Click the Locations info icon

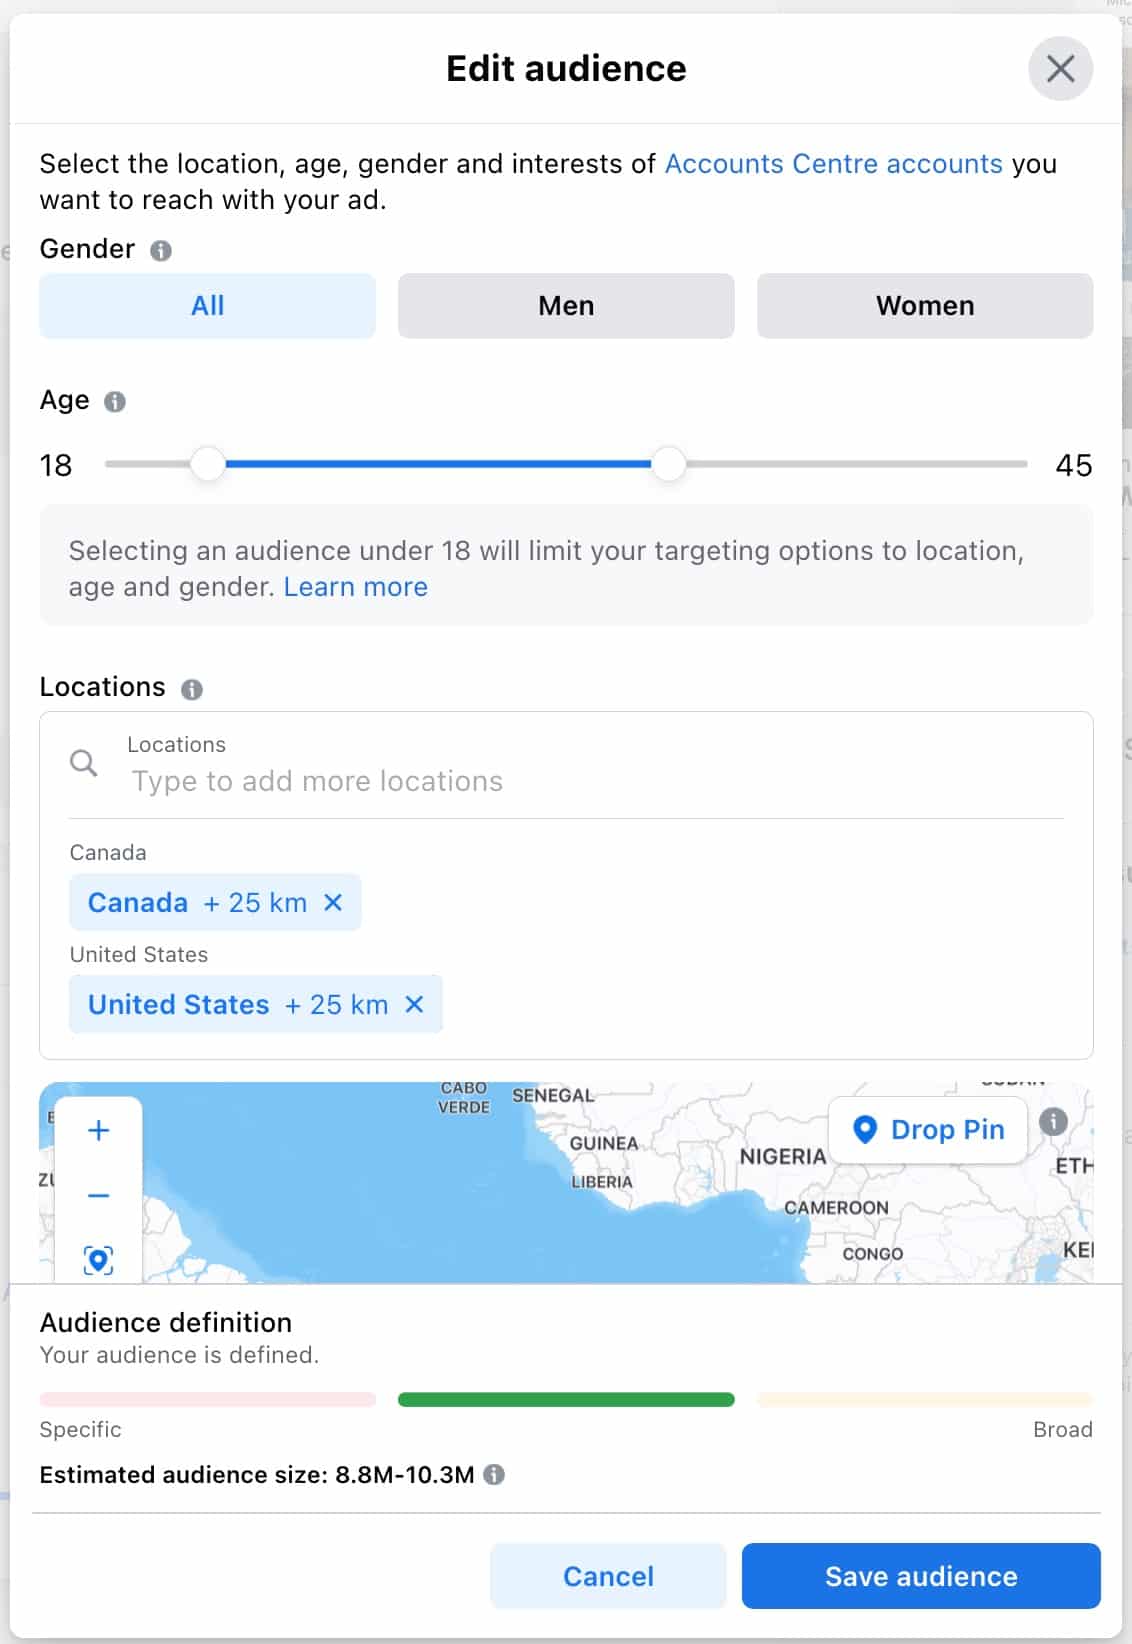pyautogui.click(x=192, y=689)
